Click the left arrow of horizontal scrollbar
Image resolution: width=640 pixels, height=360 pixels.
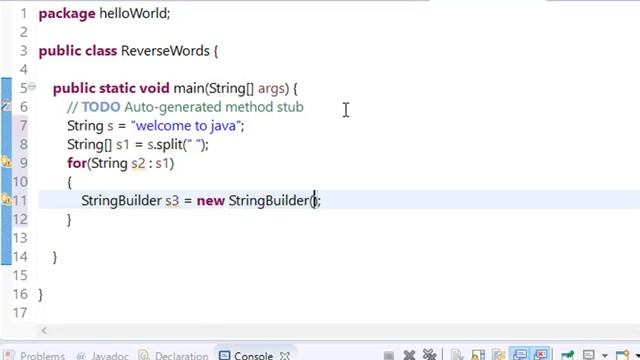tap(44, 330)
